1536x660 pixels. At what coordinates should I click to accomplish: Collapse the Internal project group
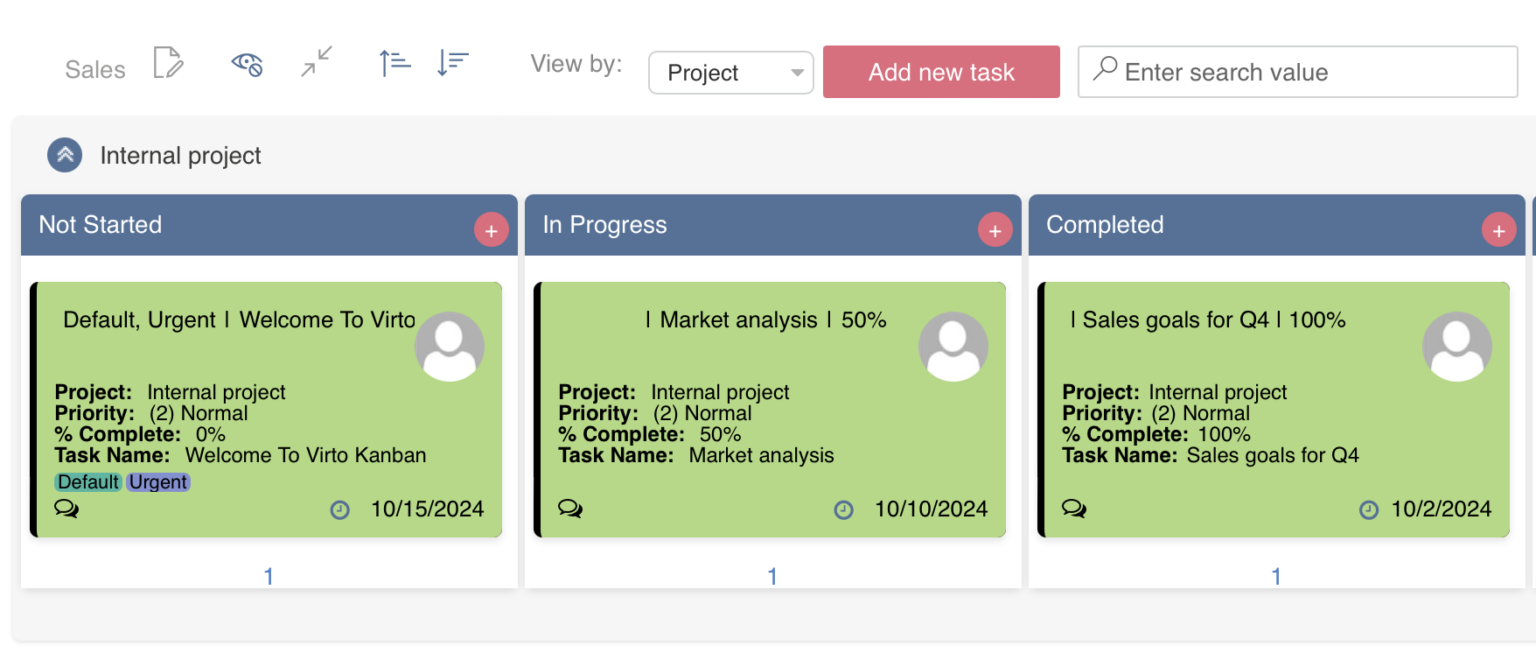click(x=64, y=155)
